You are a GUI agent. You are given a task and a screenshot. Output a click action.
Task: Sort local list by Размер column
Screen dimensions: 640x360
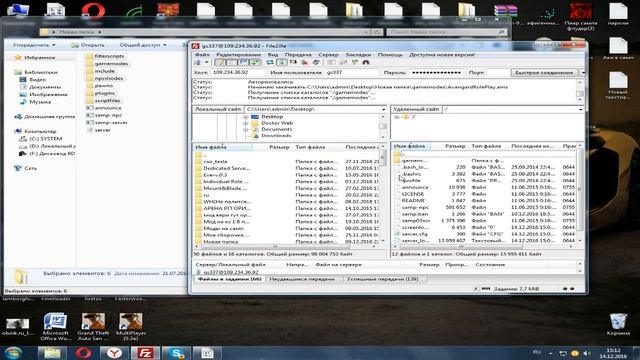280,147
